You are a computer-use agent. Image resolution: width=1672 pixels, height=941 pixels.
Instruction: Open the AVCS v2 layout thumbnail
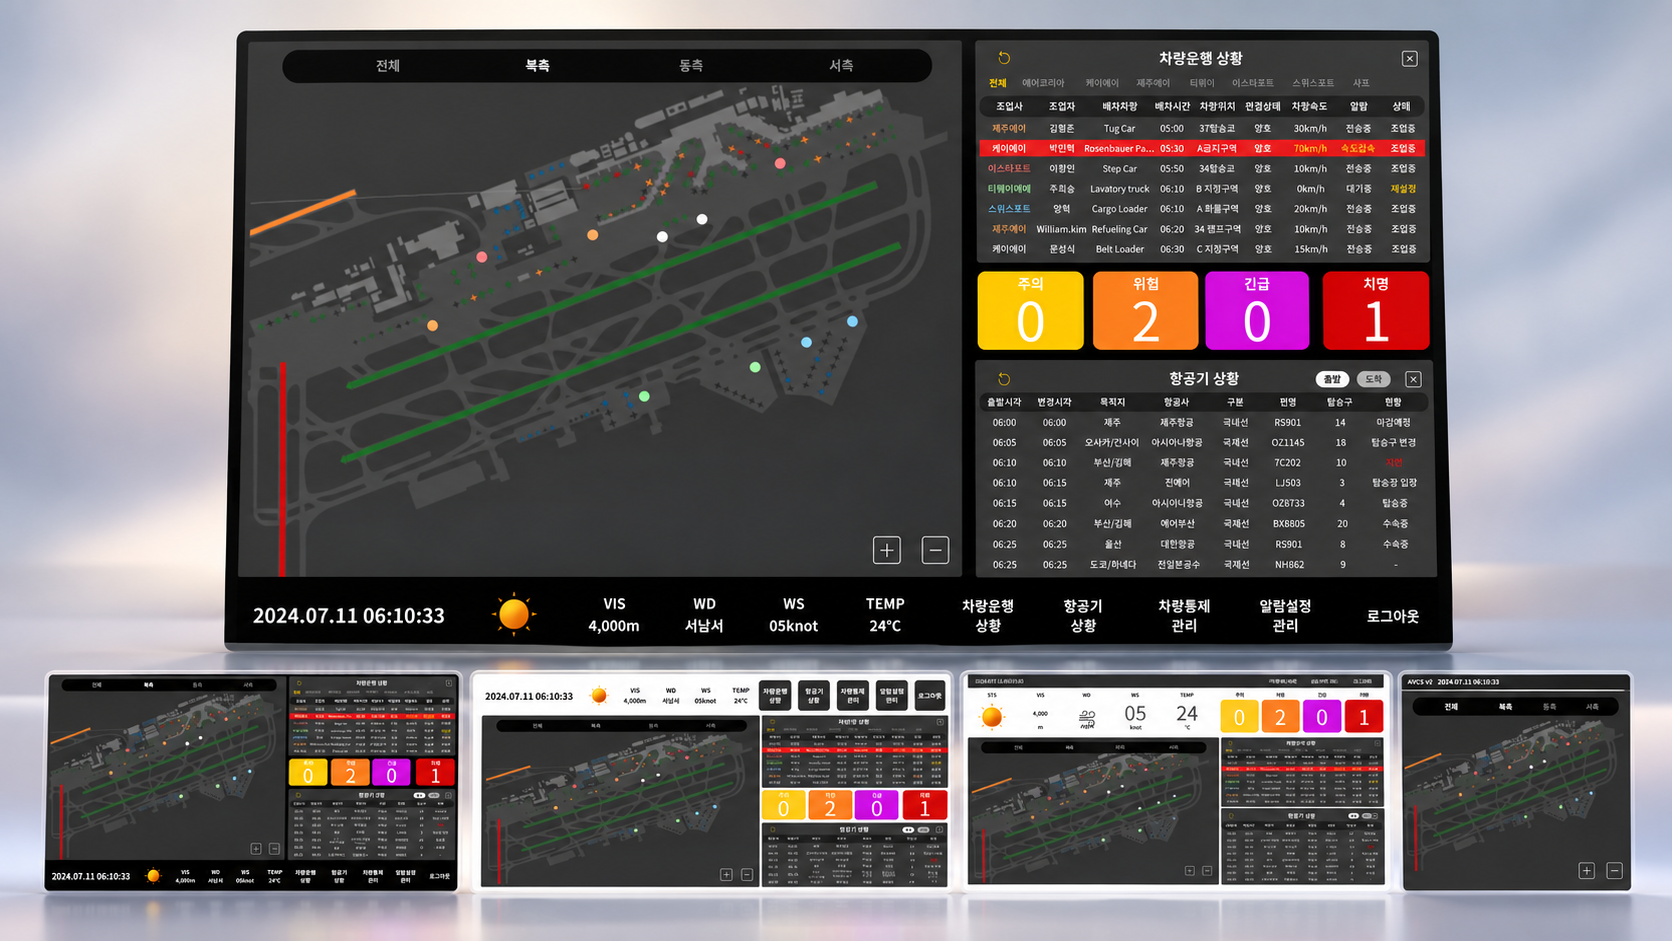1517,782
